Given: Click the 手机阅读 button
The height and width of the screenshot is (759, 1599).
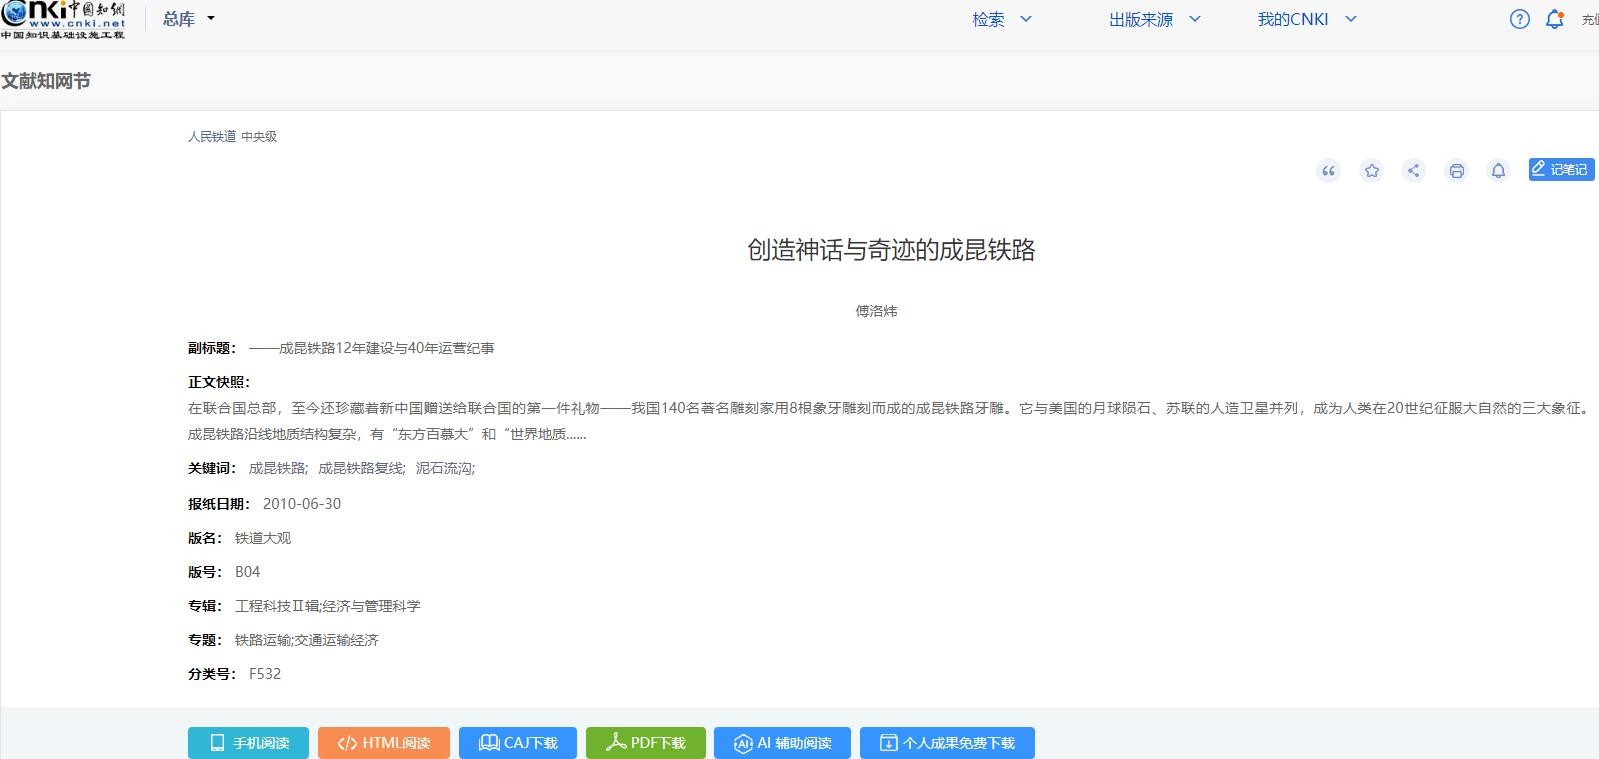Looking at the screenshot, I should pyautogui.click(x=248, y=743).
